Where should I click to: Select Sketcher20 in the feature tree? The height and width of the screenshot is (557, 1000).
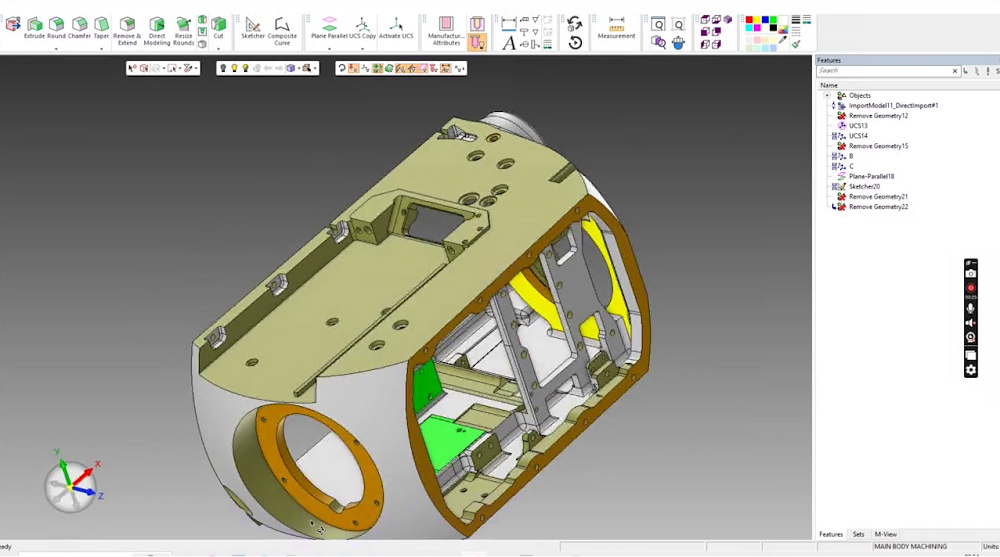(x=864, y=186)
